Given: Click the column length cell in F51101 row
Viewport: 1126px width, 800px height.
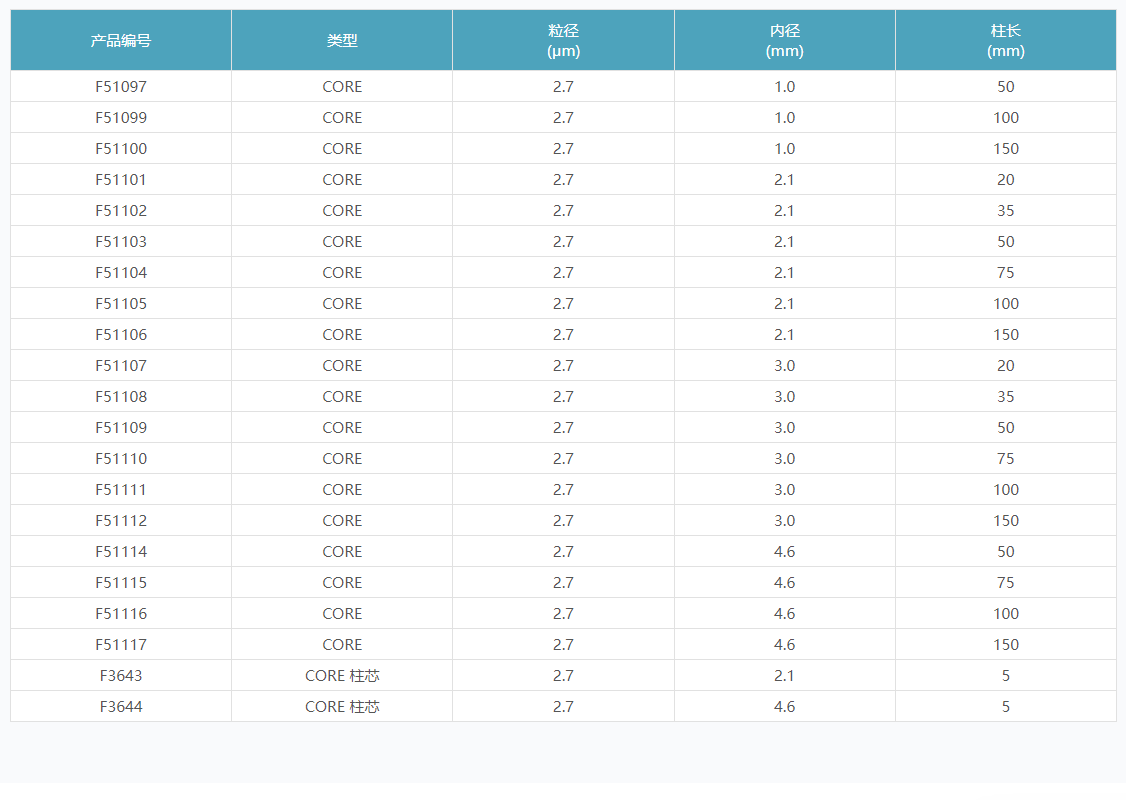Looking at the screenshot, I should [x=1005, y=180].
